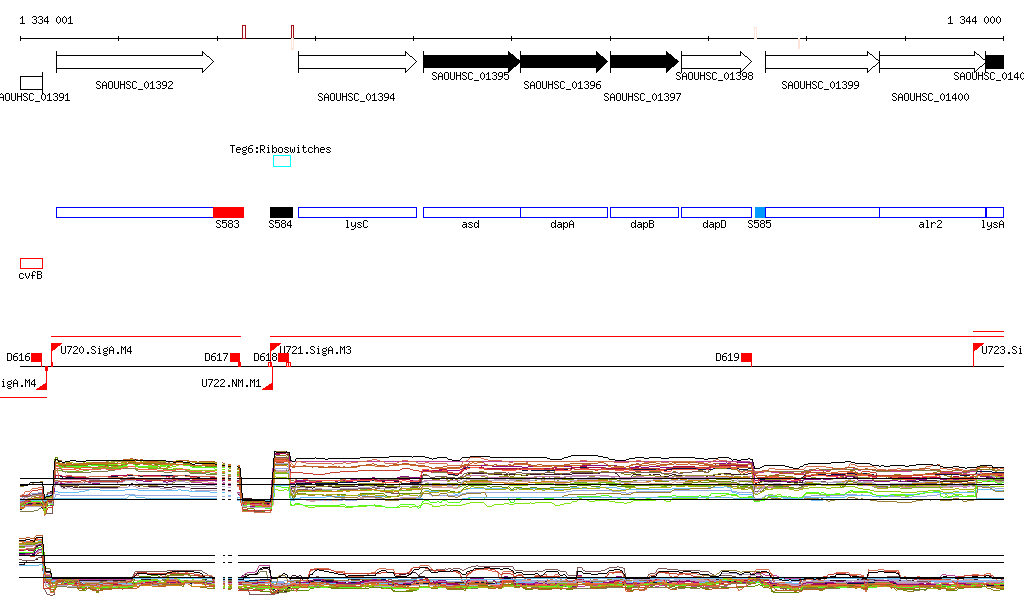Viewport: 1024px width, 611px height.
Task: Click the D618 red marker
Action: [284, 358]
